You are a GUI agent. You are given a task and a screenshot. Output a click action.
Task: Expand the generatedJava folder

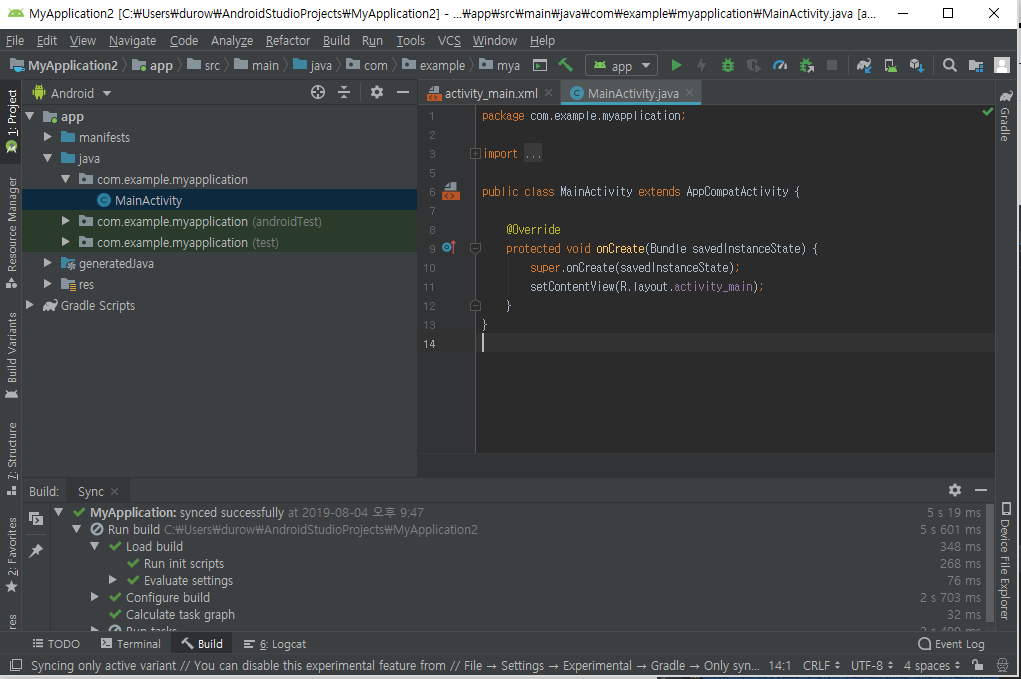point(48,262)
